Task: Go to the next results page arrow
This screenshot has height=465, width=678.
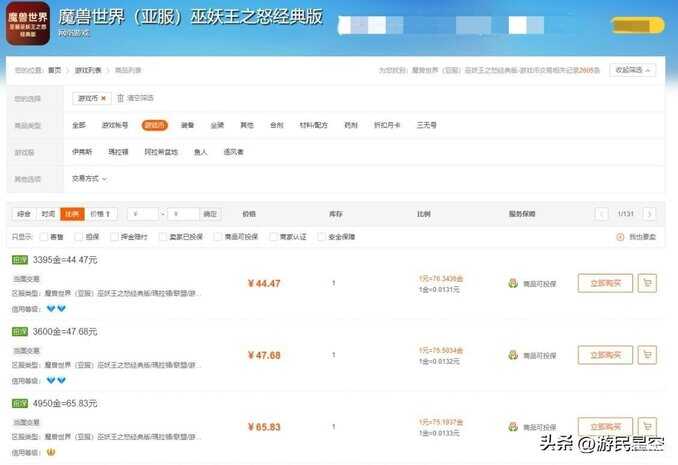Action: click(649, 214)
